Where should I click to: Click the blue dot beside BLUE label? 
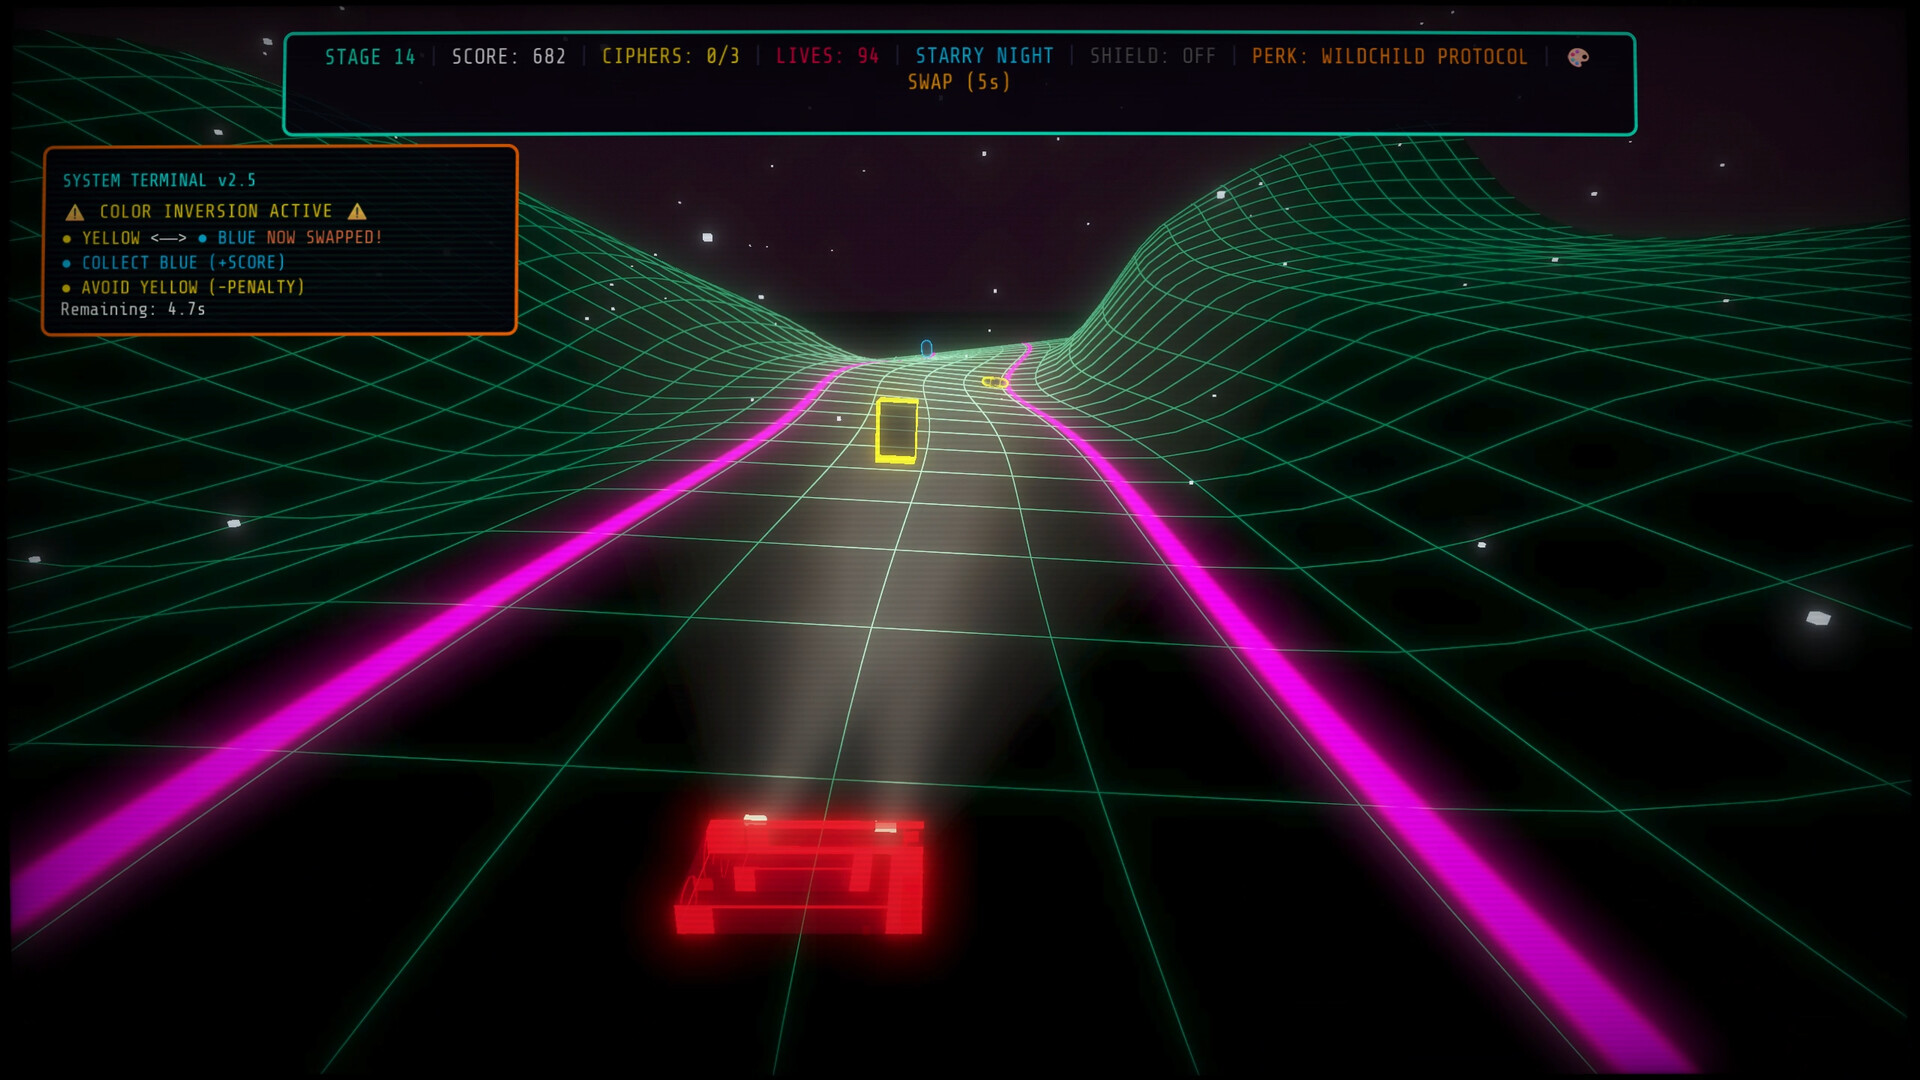pos(203,238)
